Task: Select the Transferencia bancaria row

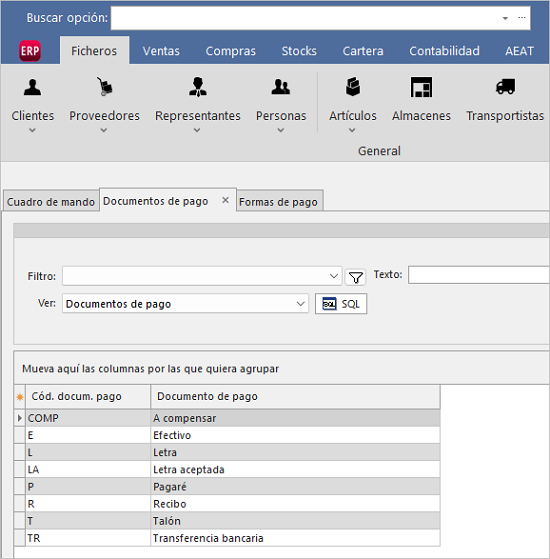Action: [x=227, y=538]
